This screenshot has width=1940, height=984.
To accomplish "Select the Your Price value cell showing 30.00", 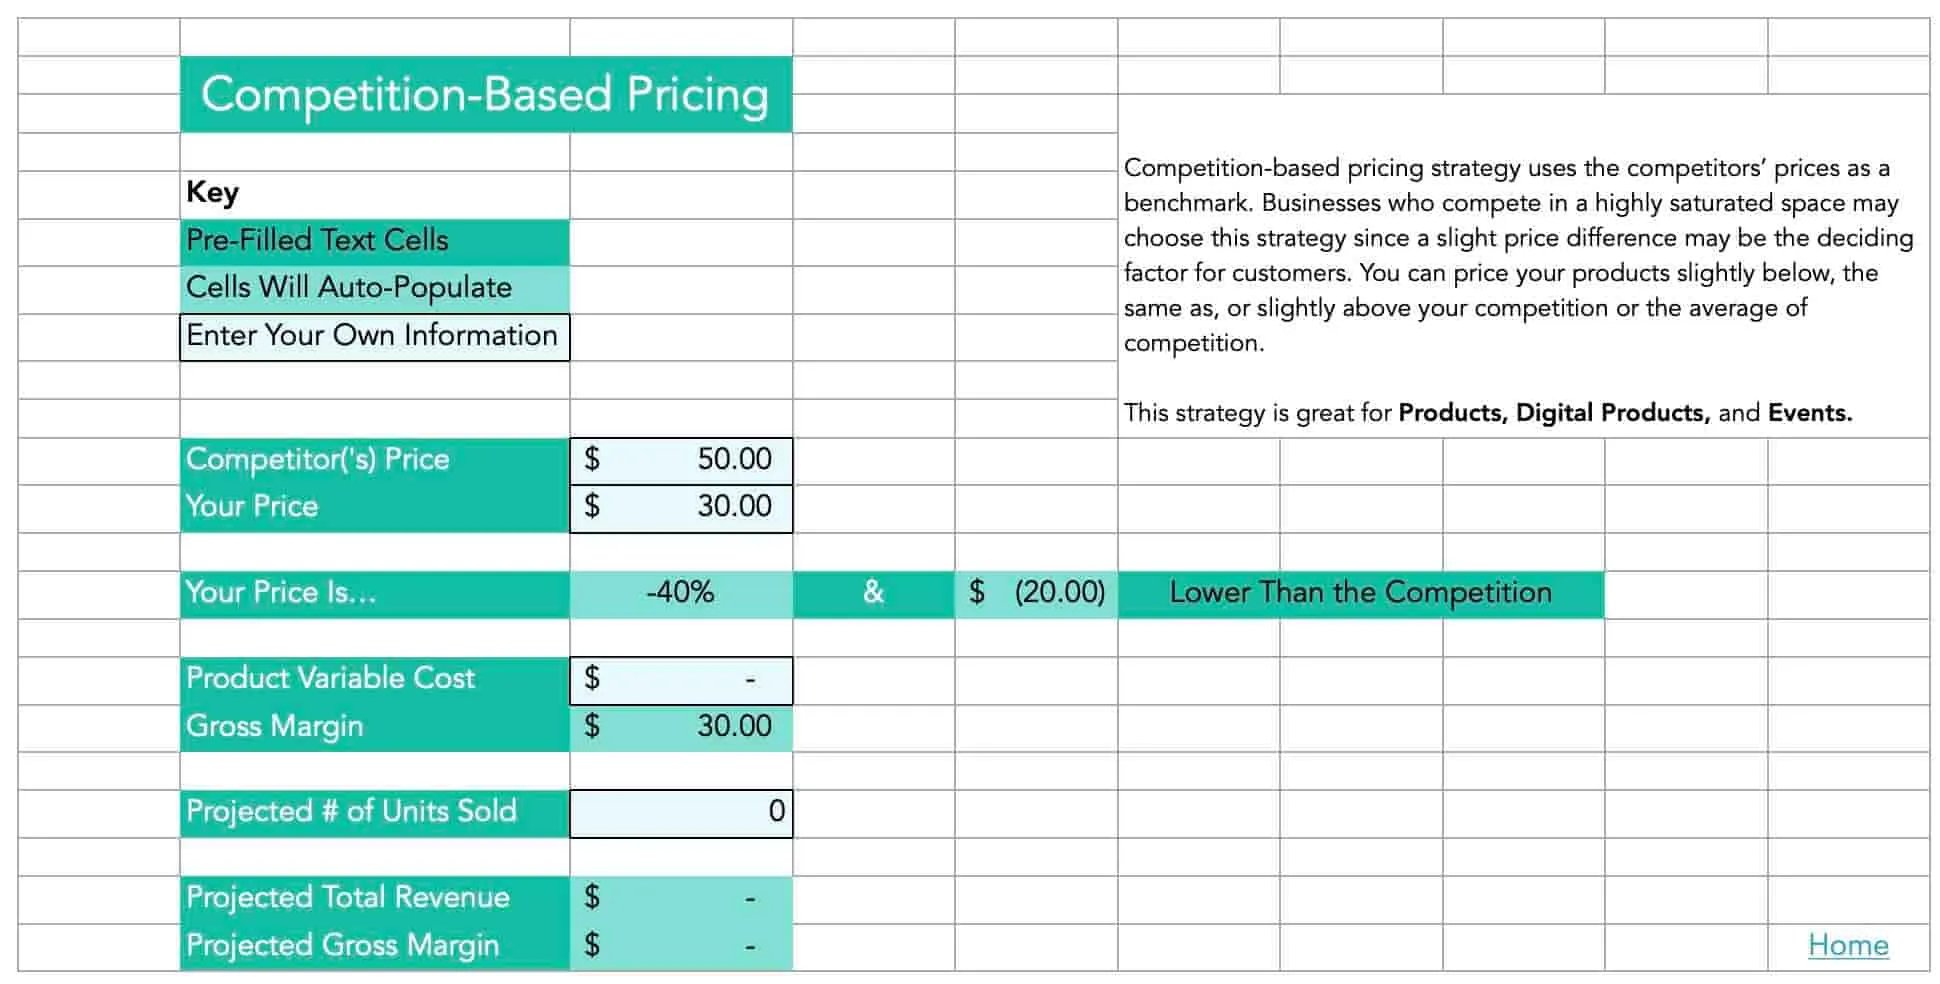I will [681, 507].
